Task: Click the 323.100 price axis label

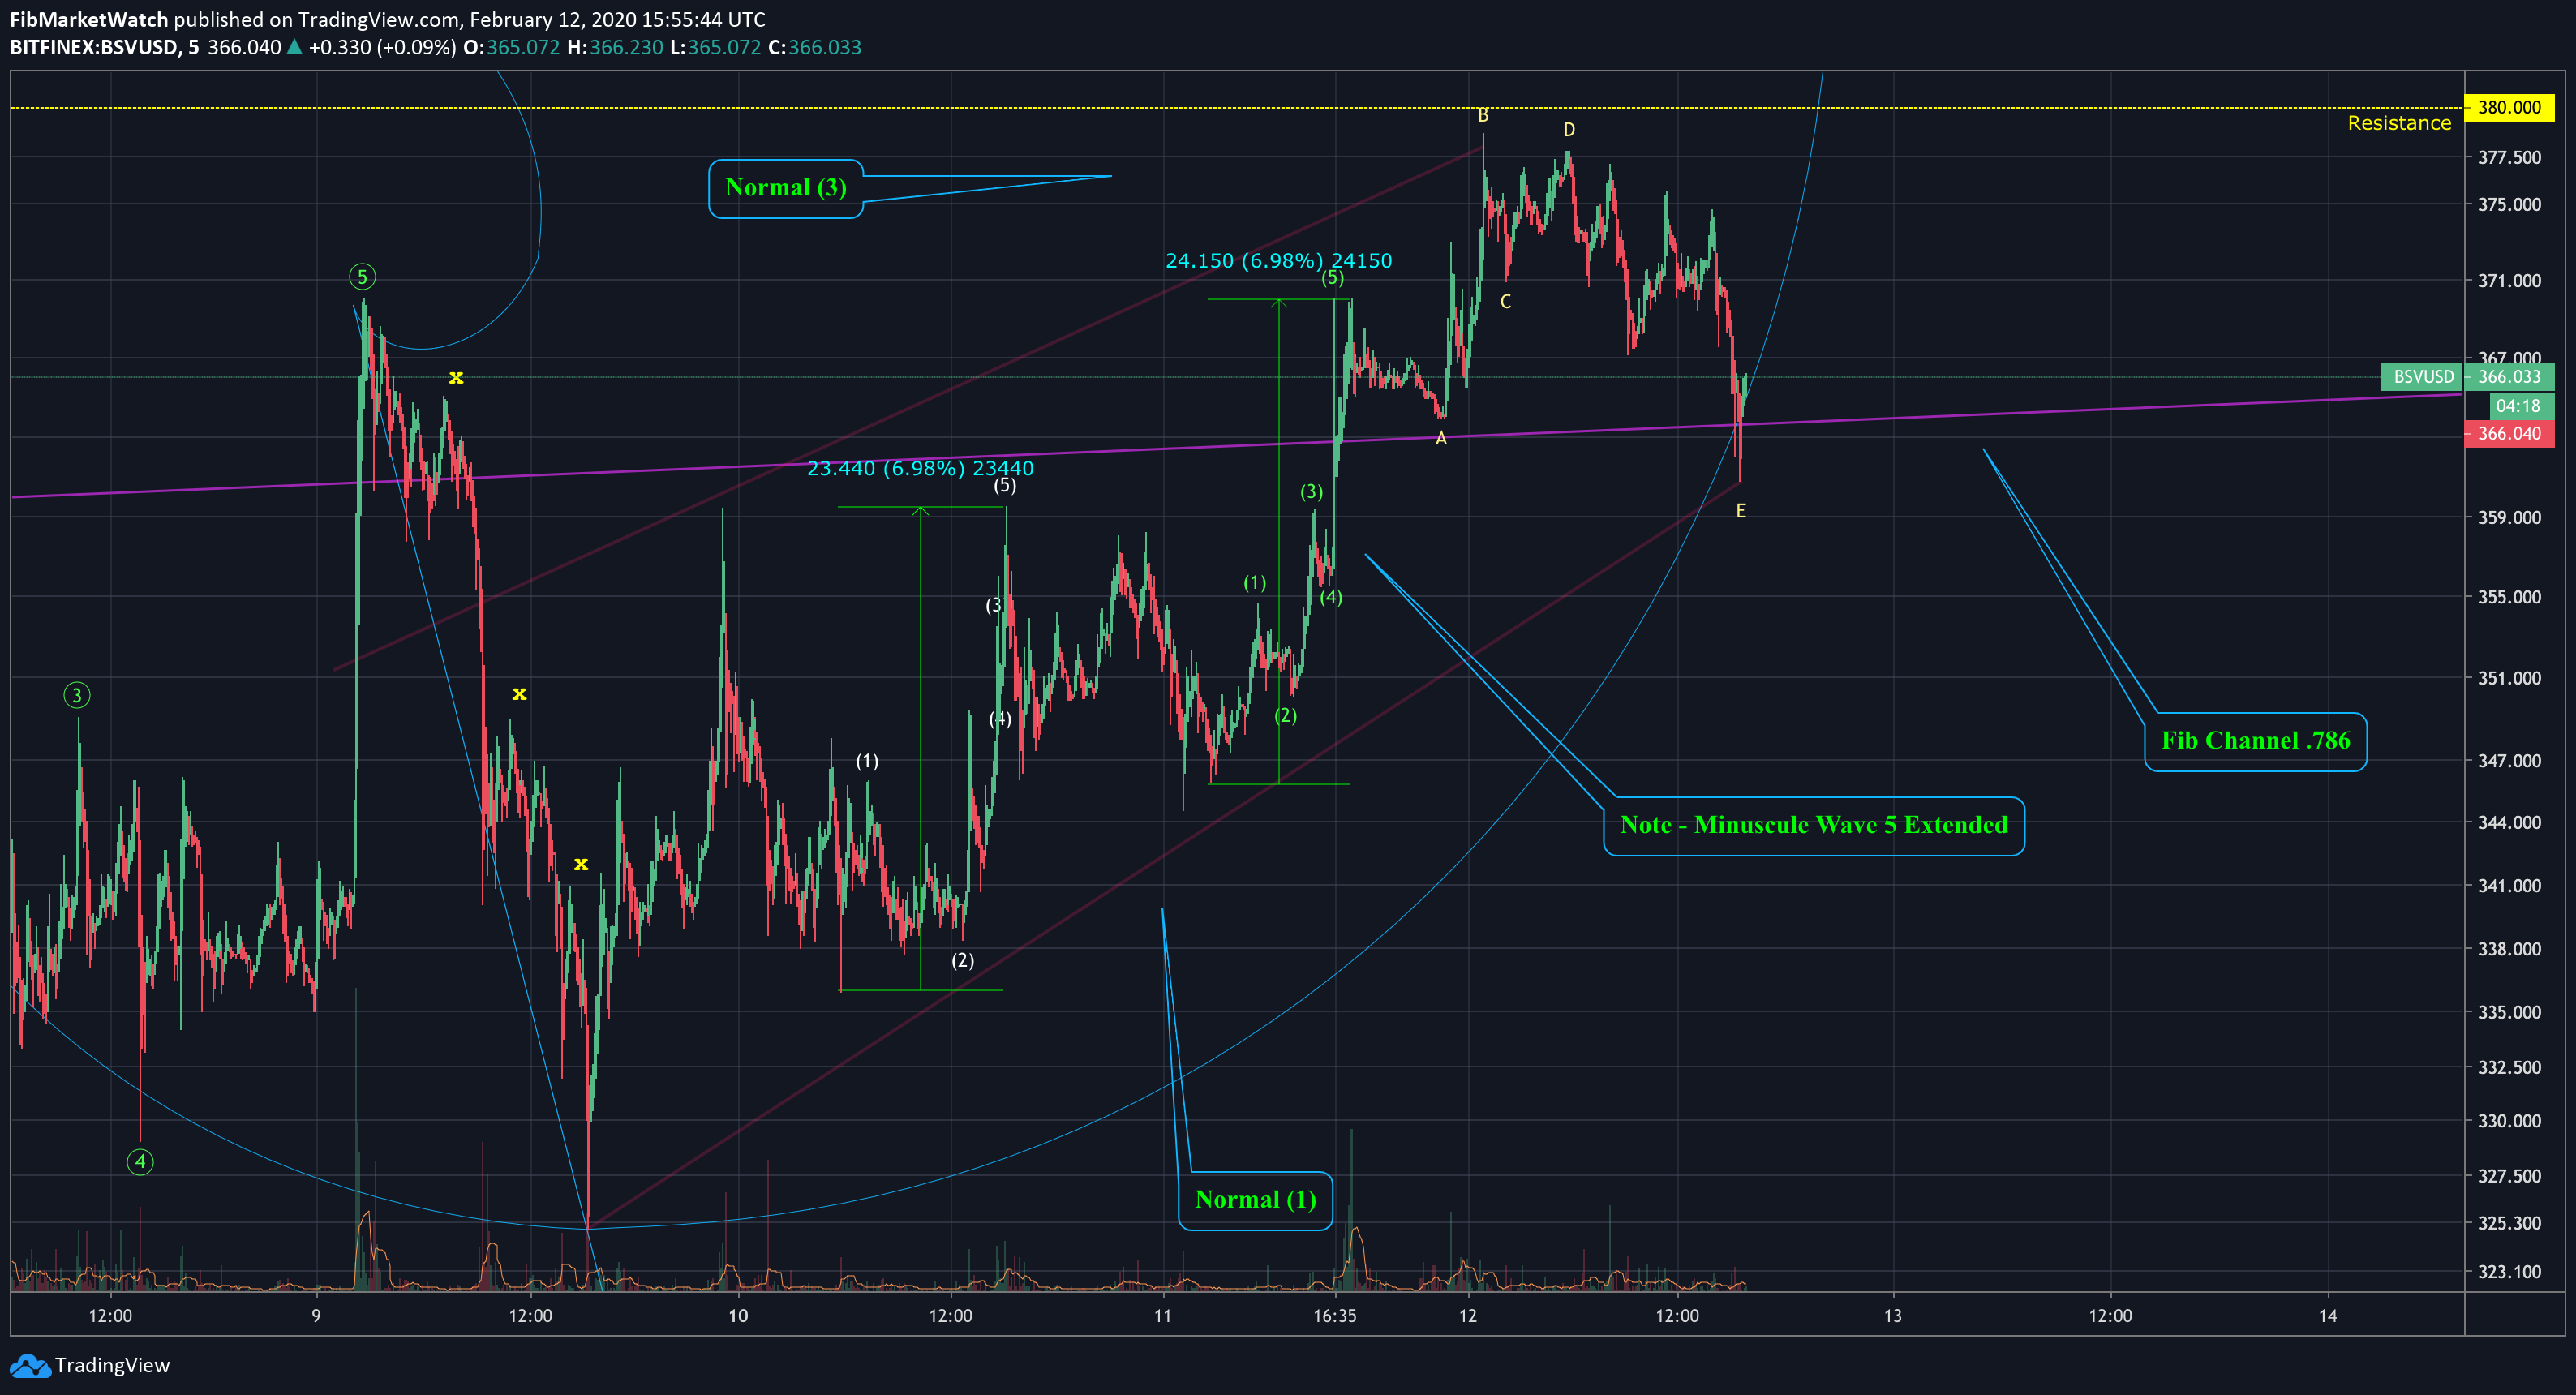Action: [2509, 1272]
